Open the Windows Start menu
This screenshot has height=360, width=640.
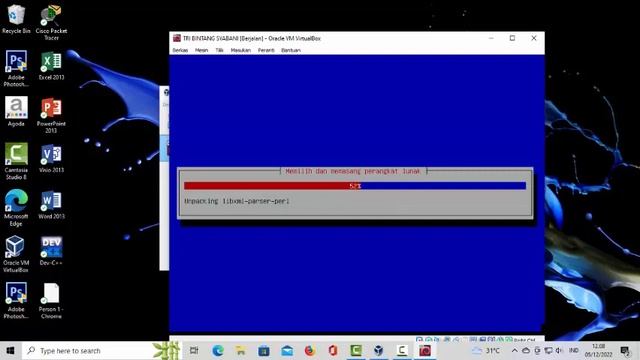[x=11, y=351]
